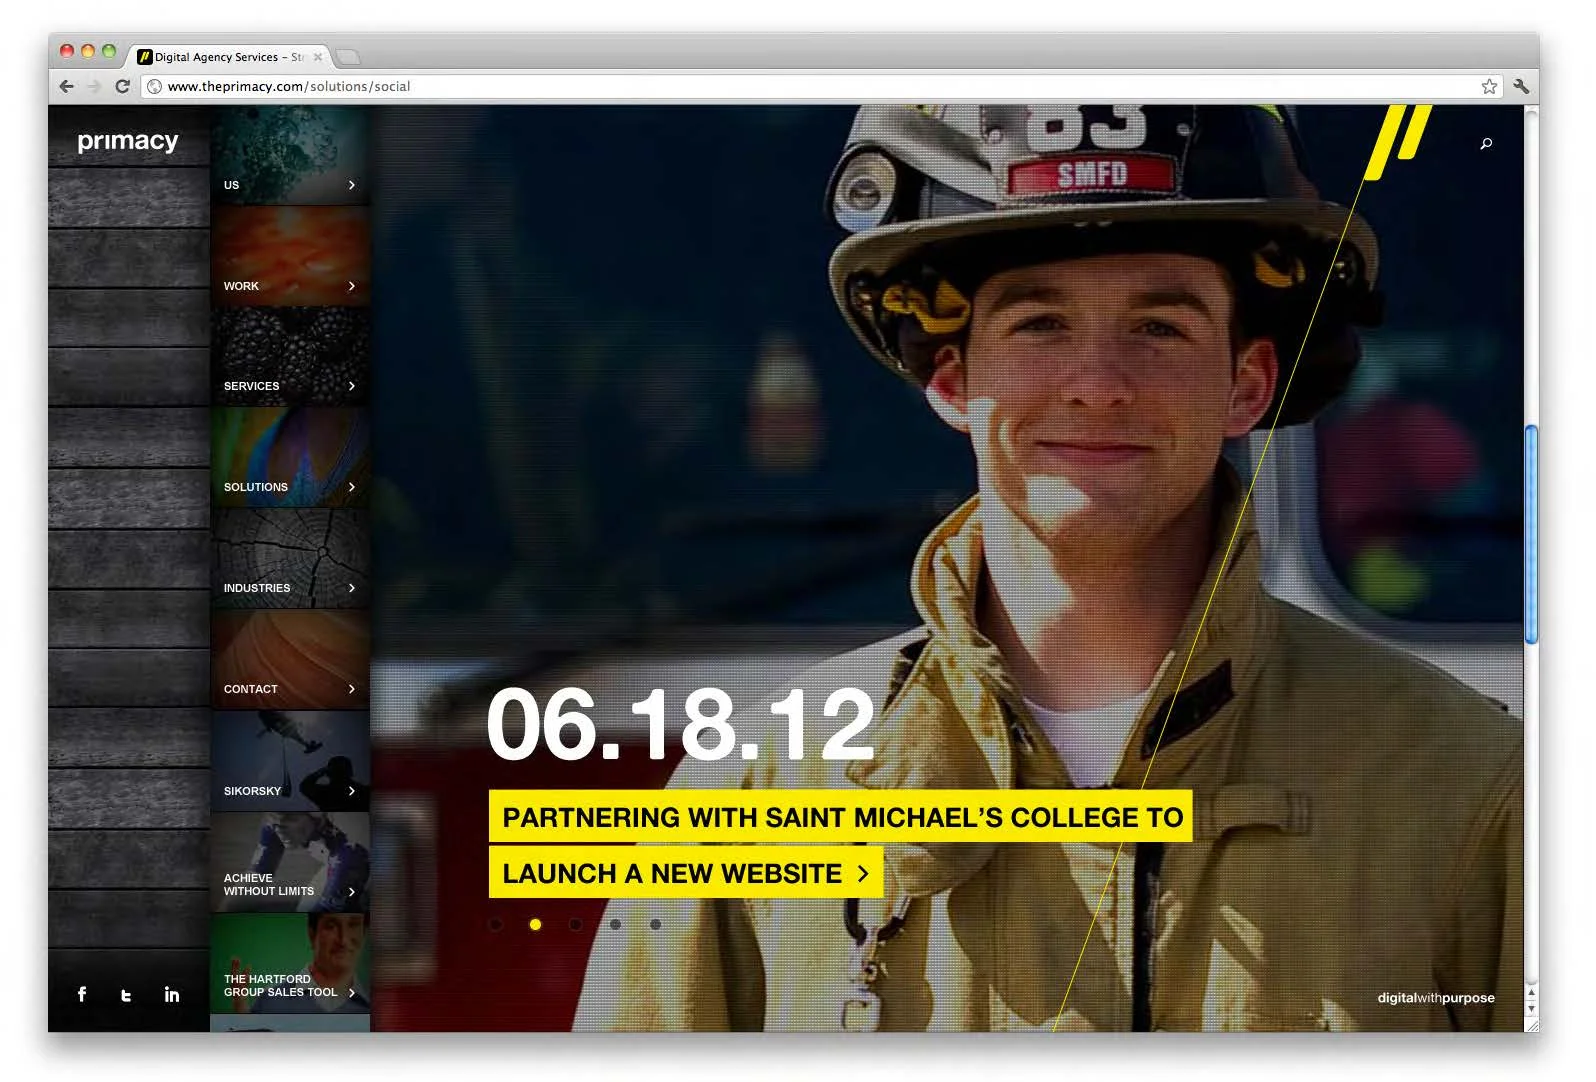
Task: Click the digitalwithpurpose tagline
Action: coord(1436,998)
